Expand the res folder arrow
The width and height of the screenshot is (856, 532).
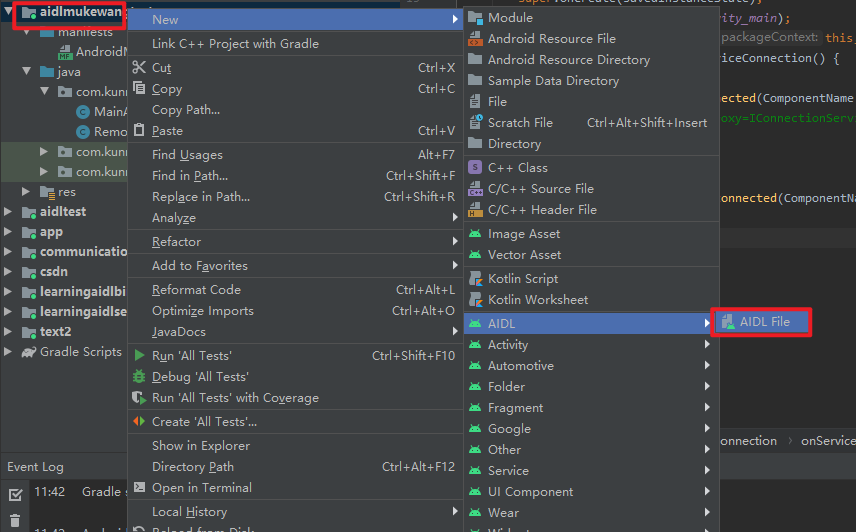point(26,192)
